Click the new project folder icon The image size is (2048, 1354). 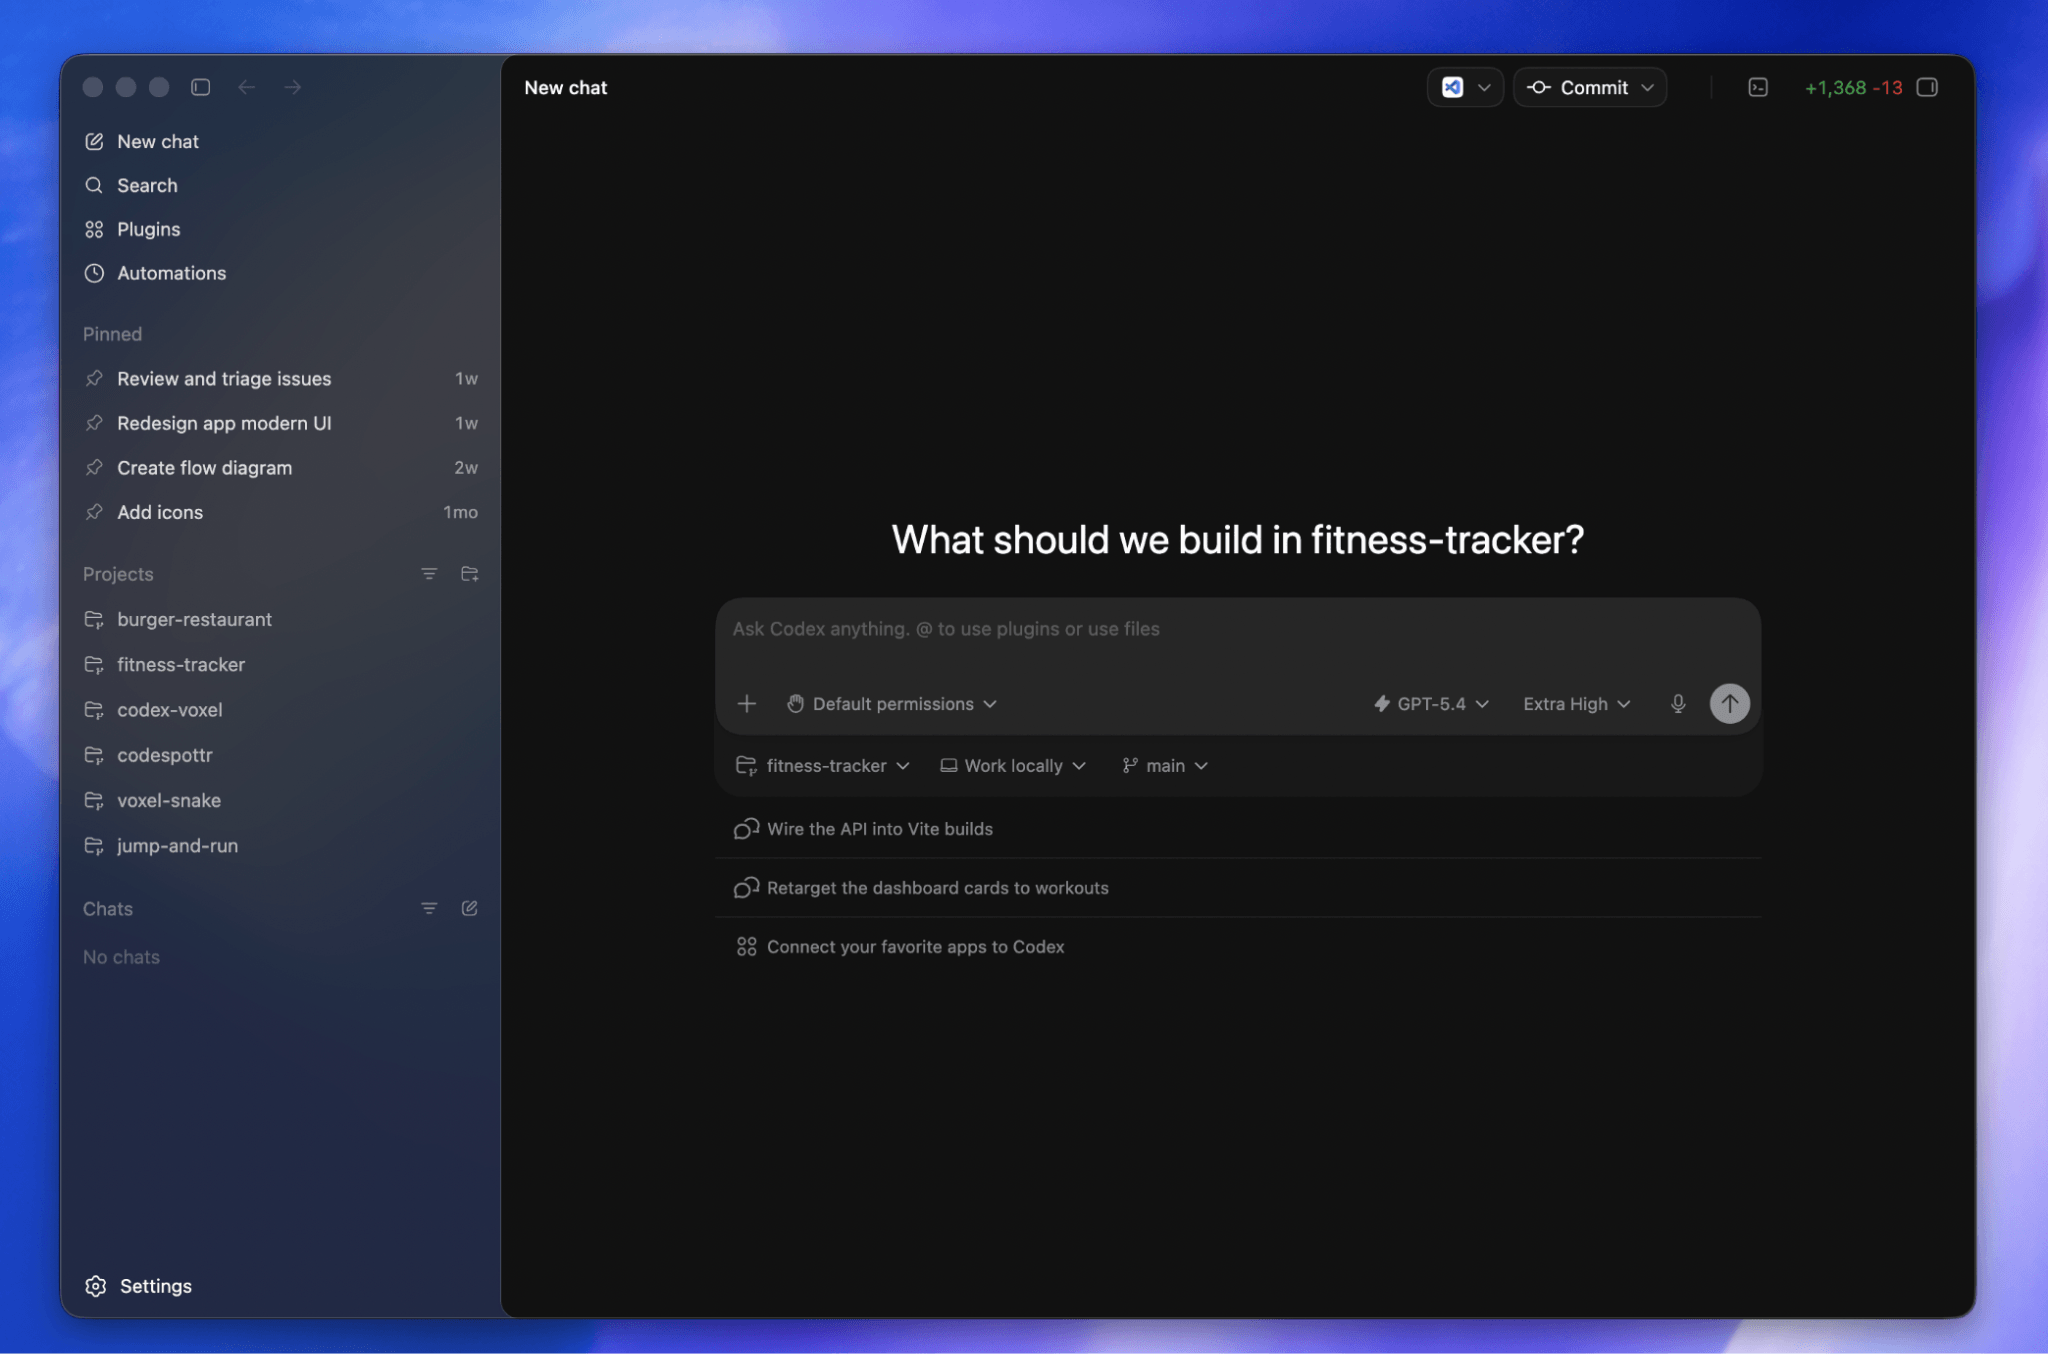coord(469,574)
